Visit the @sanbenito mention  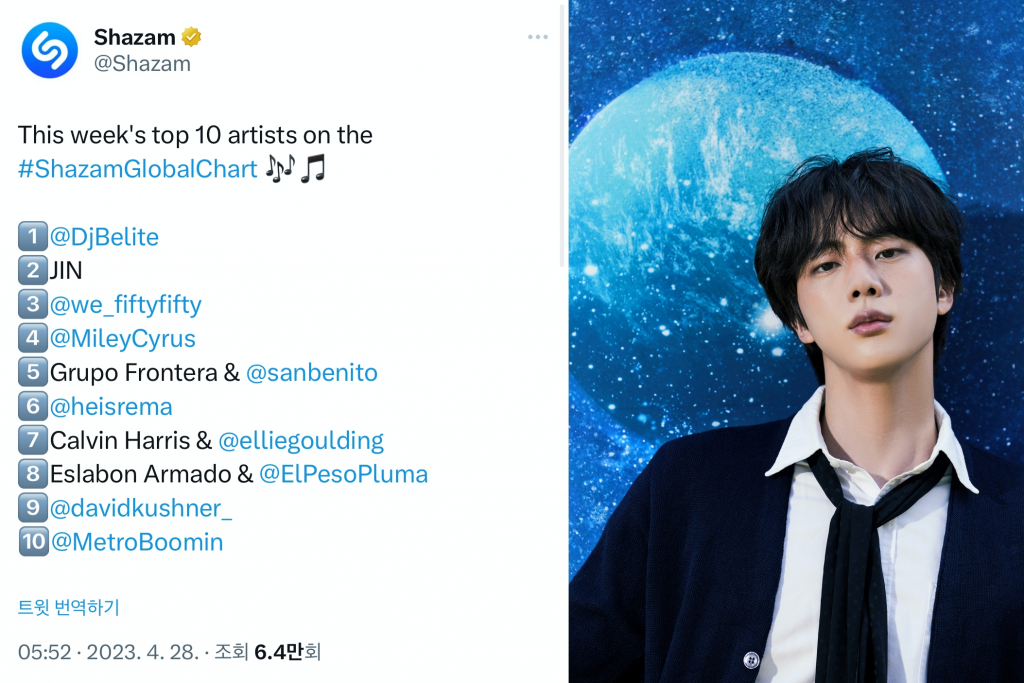pos(312,372)
